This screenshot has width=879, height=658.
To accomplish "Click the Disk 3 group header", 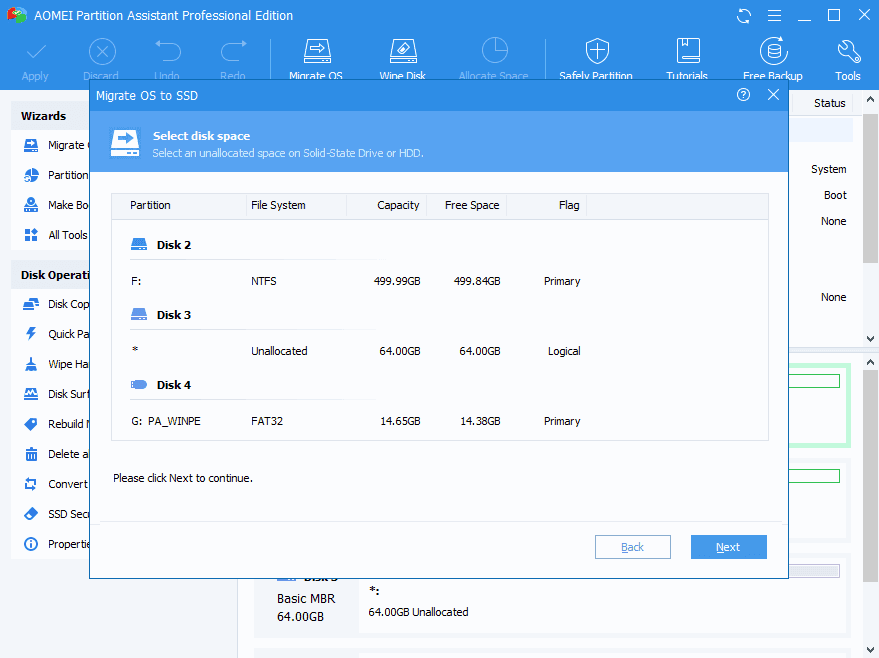I will pos(161,315).
